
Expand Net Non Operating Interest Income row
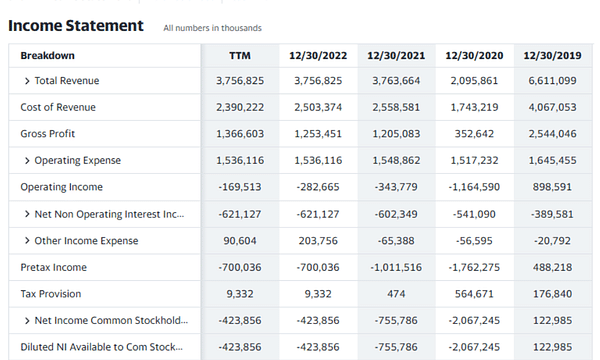pos(27,214)
